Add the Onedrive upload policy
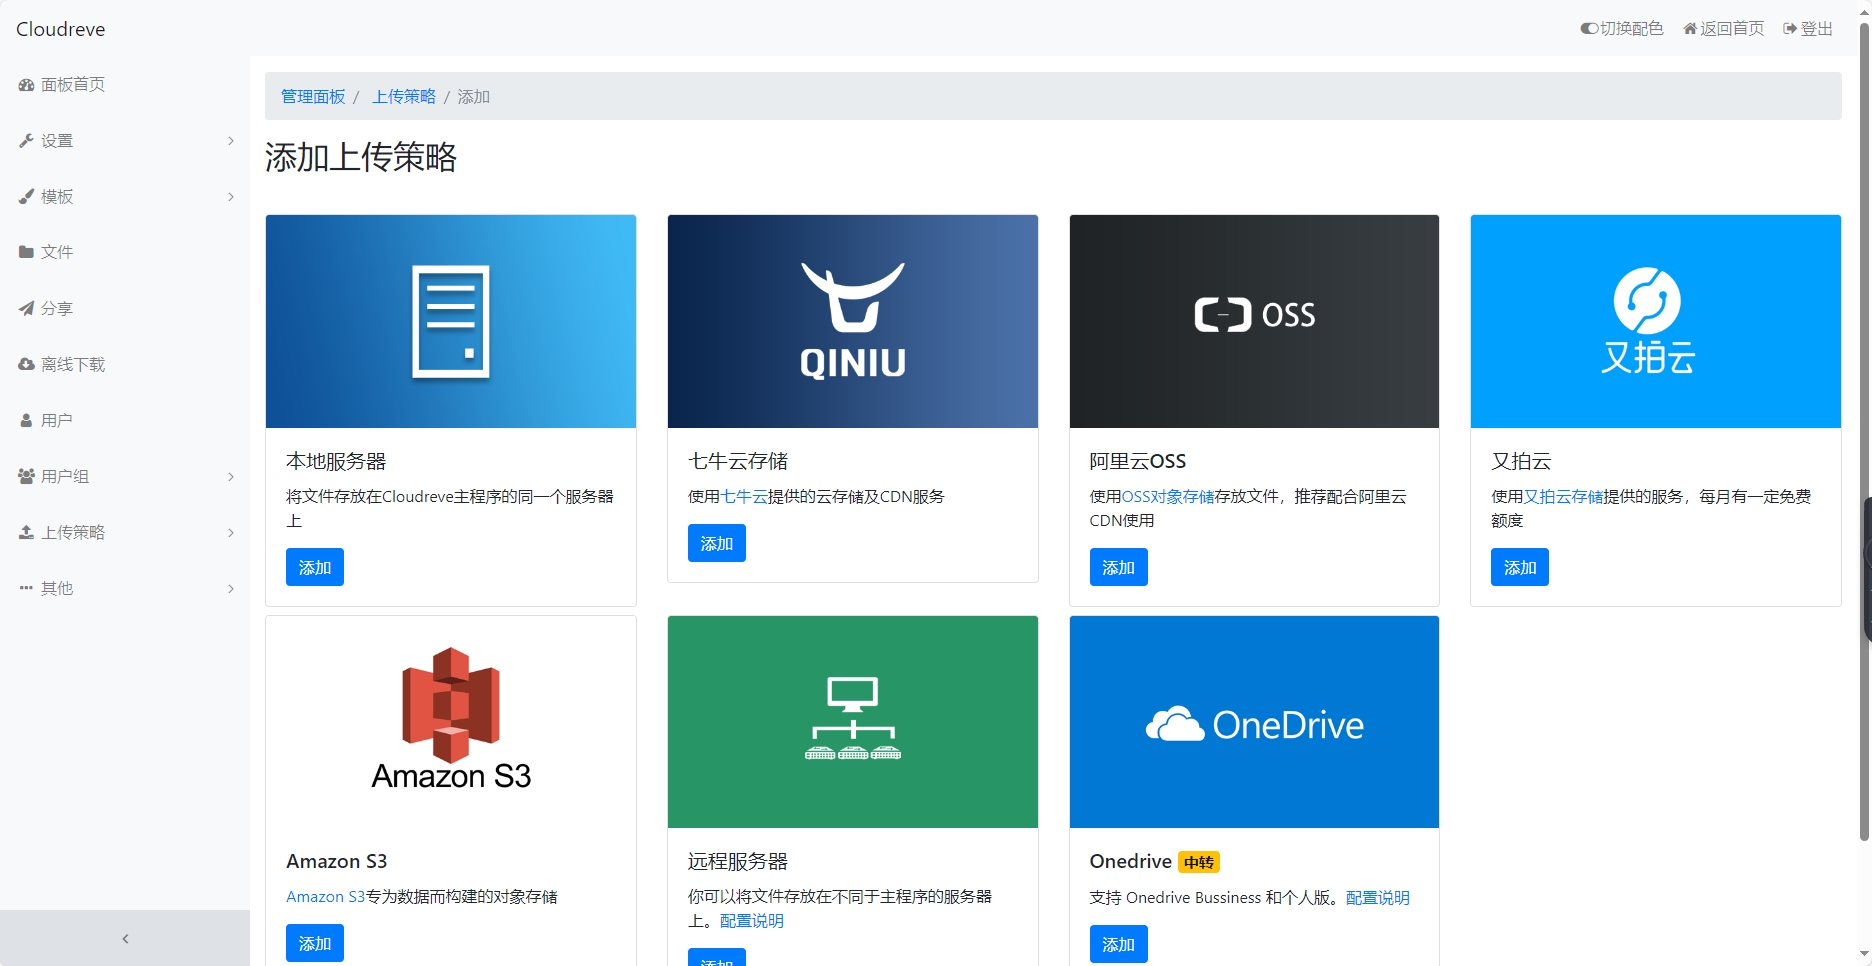The width and height of the screenshot is (1872, 966). pos(1118,944)
